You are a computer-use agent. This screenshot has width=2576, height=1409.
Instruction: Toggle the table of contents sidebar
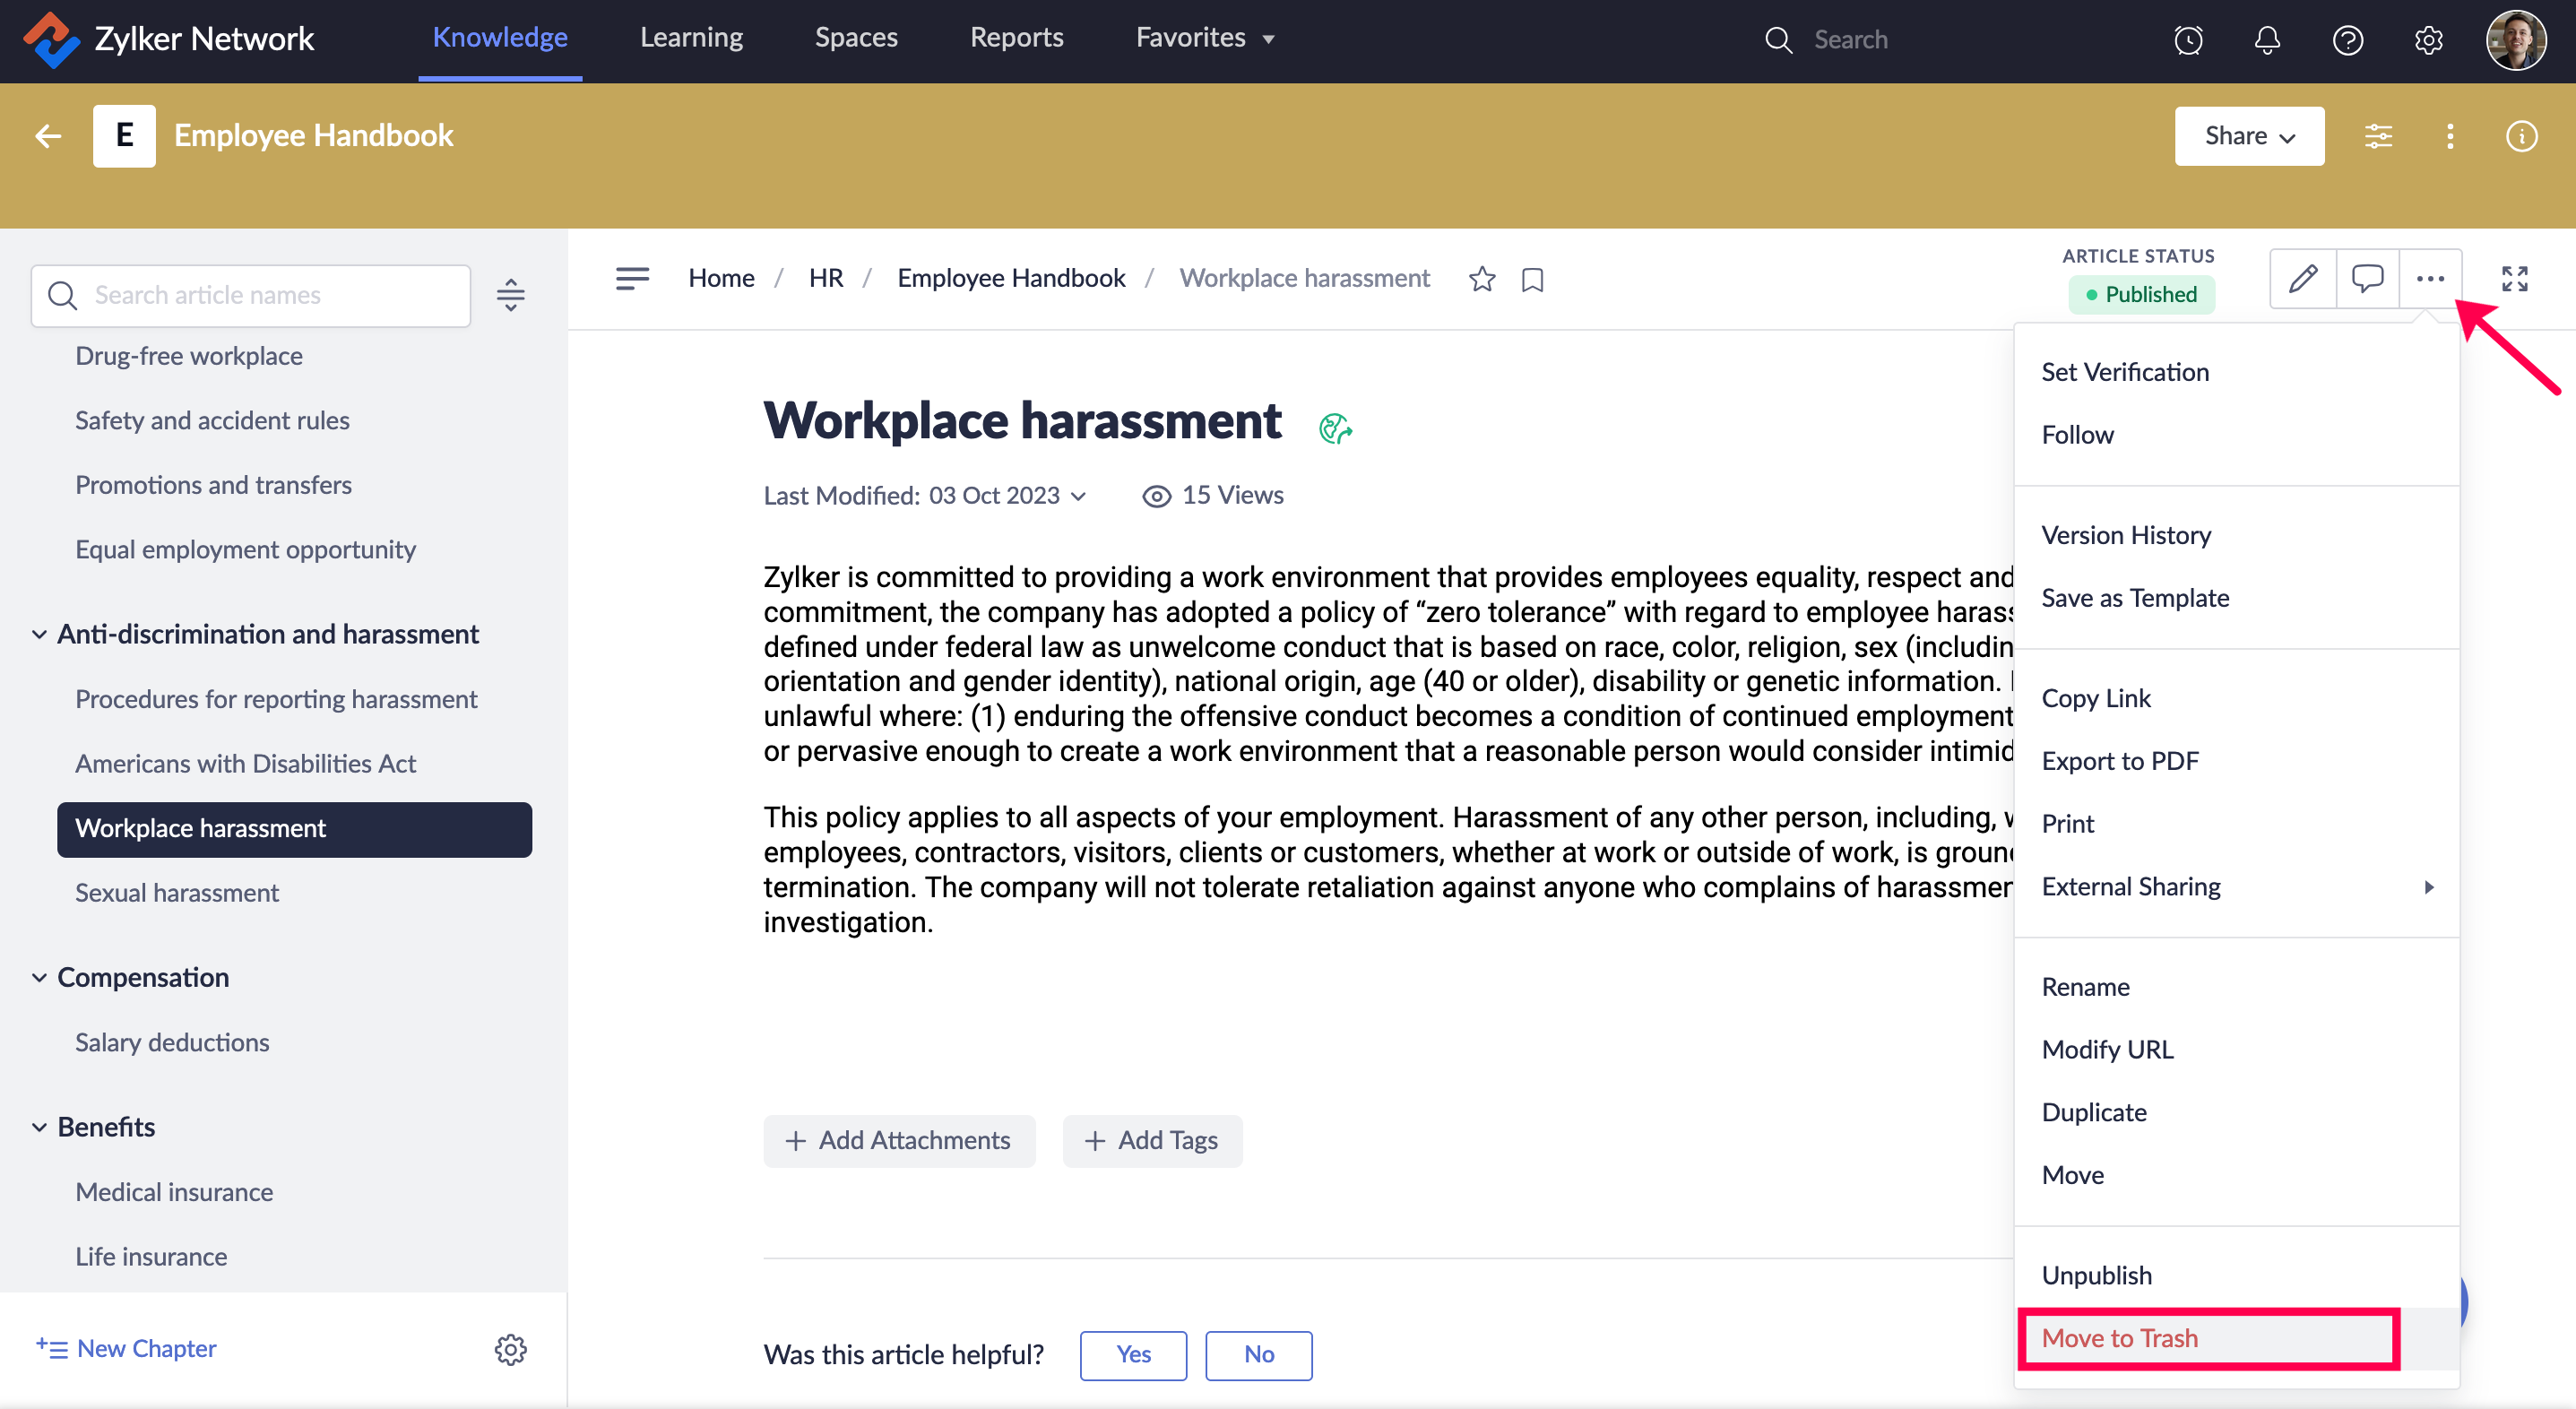[632, 278]
